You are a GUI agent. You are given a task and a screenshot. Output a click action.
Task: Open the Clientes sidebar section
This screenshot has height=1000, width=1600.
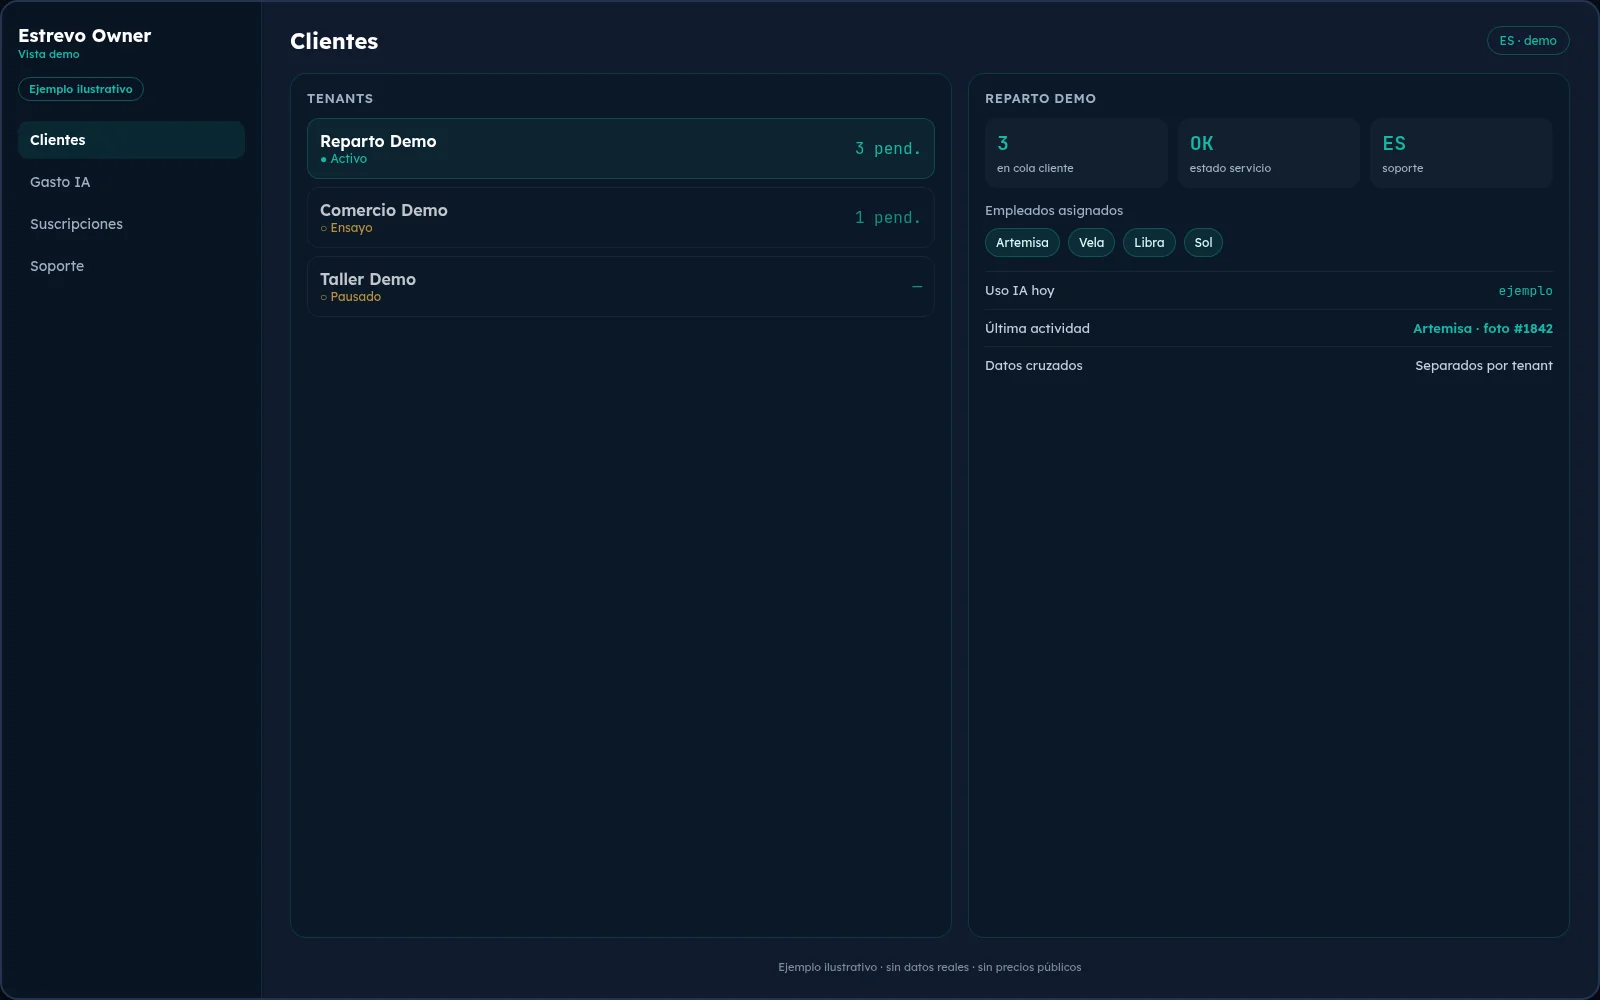(x=131, y=140)
